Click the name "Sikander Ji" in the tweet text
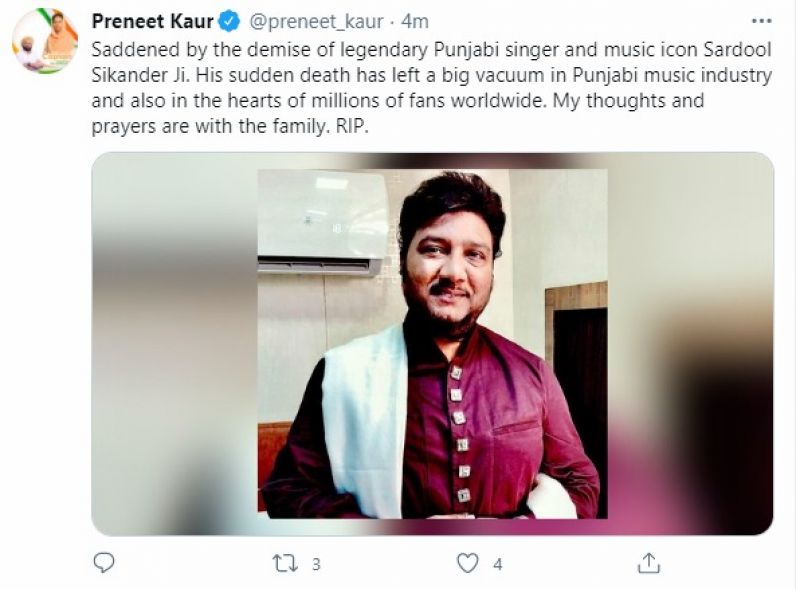The image size is (800, 589). (135, 76)
